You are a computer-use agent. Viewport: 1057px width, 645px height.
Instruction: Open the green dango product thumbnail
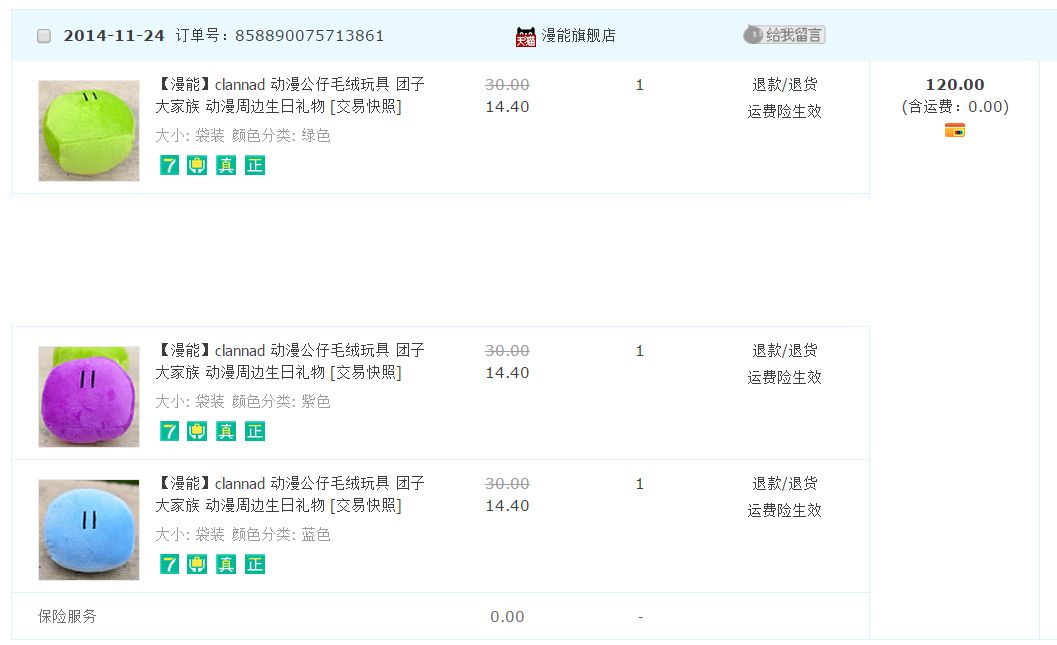(89, 131)
